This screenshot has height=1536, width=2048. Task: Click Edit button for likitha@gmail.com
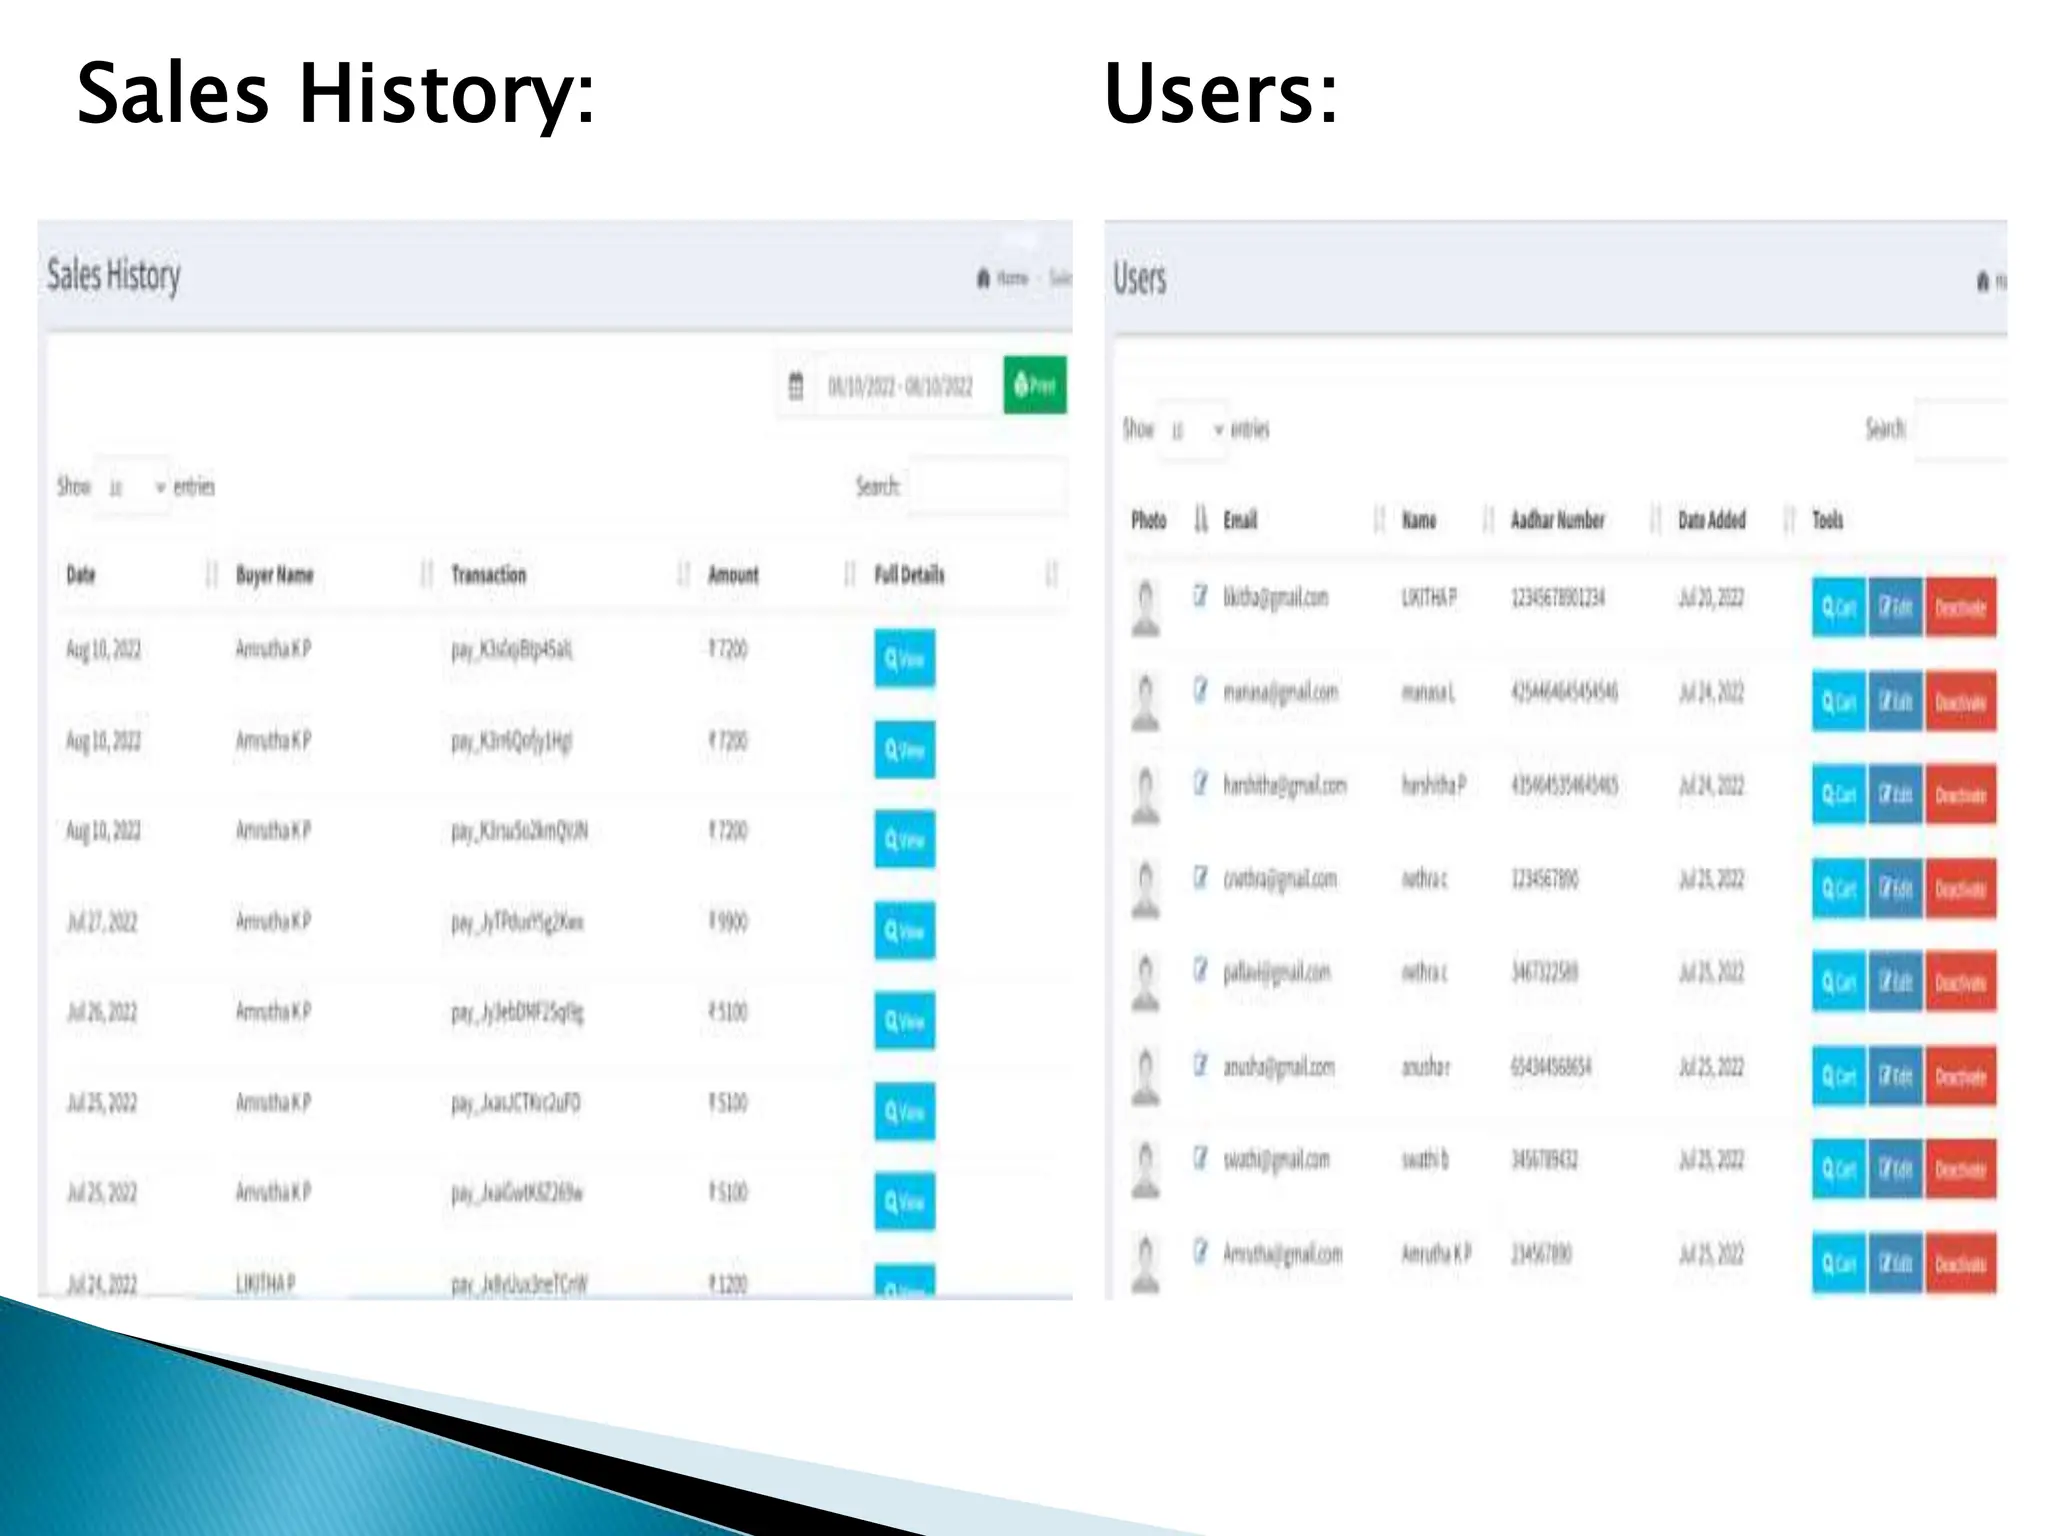tap(1895, 607)
